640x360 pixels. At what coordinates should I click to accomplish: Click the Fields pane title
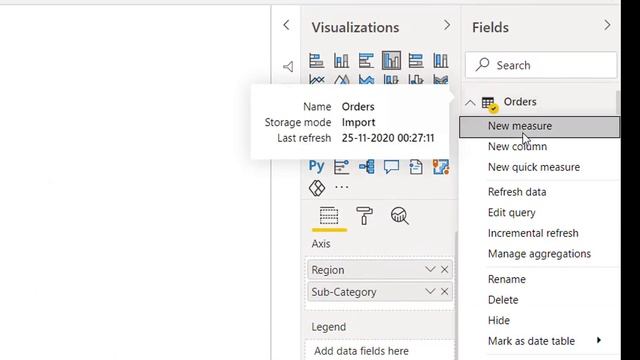coord(490,27)
